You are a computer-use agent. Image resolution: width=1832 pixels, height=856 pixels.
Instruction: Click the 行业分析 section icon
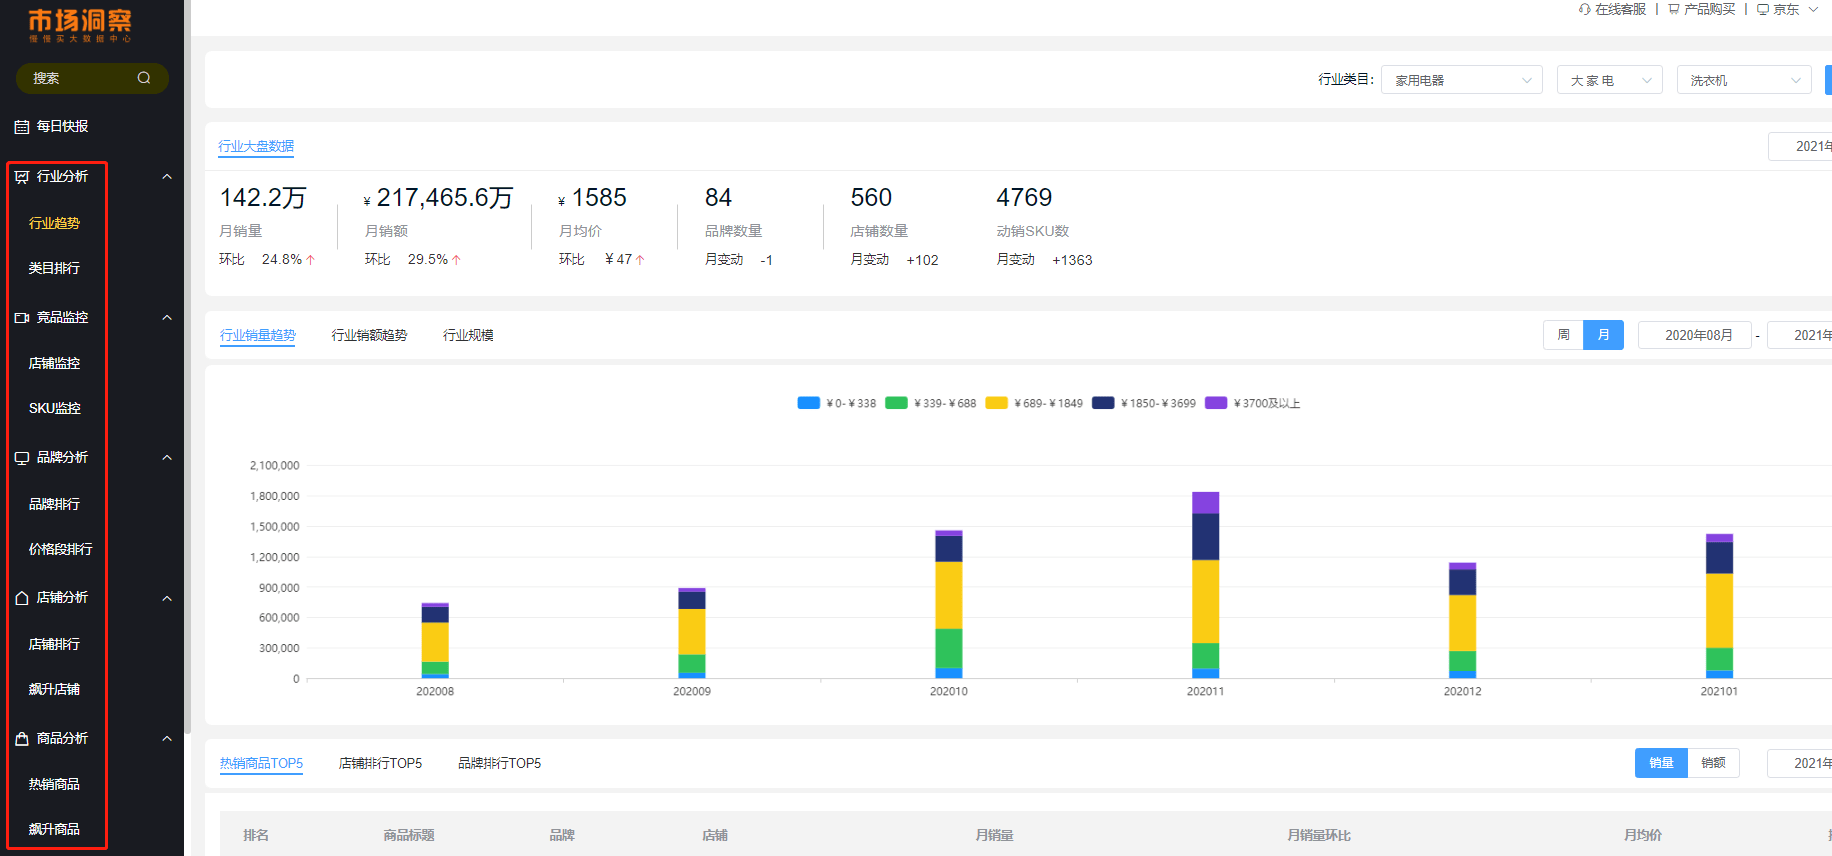[22, 177]
